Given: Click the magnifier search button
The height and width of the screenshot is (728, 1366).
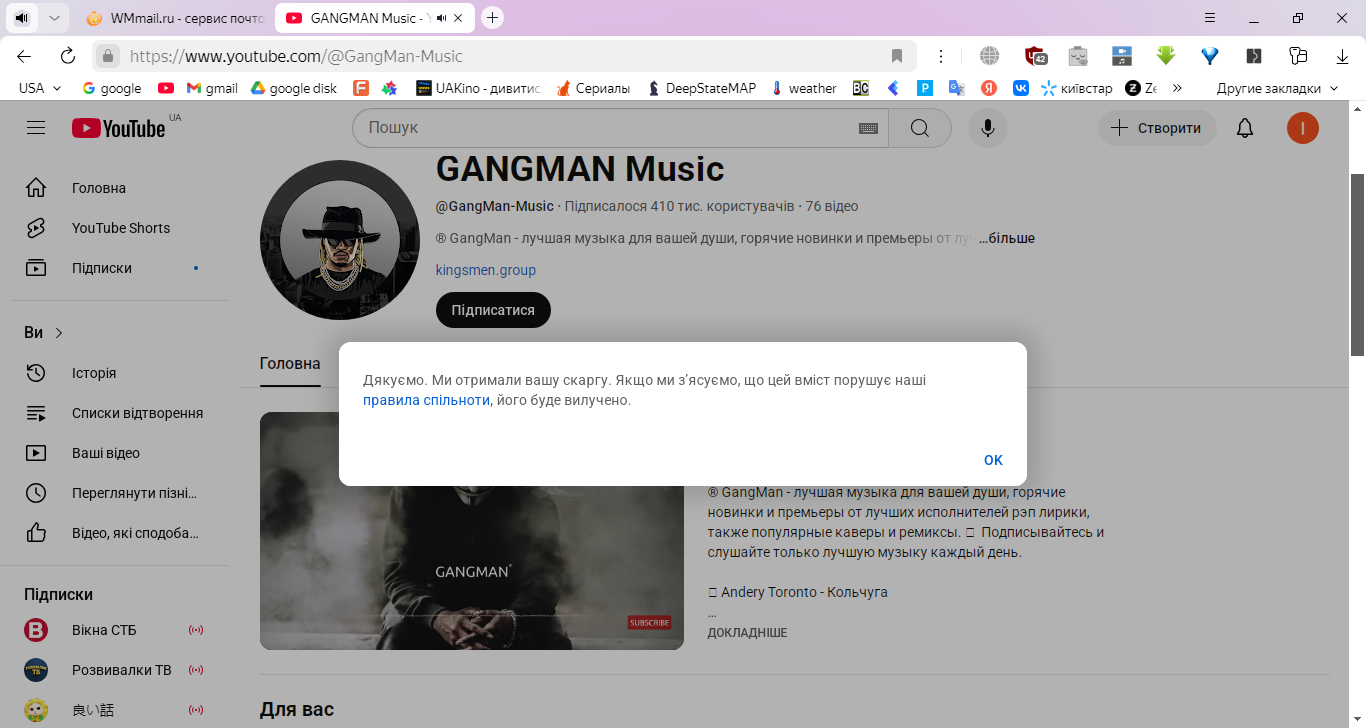Looking at the screenshot, I should 920,128.
